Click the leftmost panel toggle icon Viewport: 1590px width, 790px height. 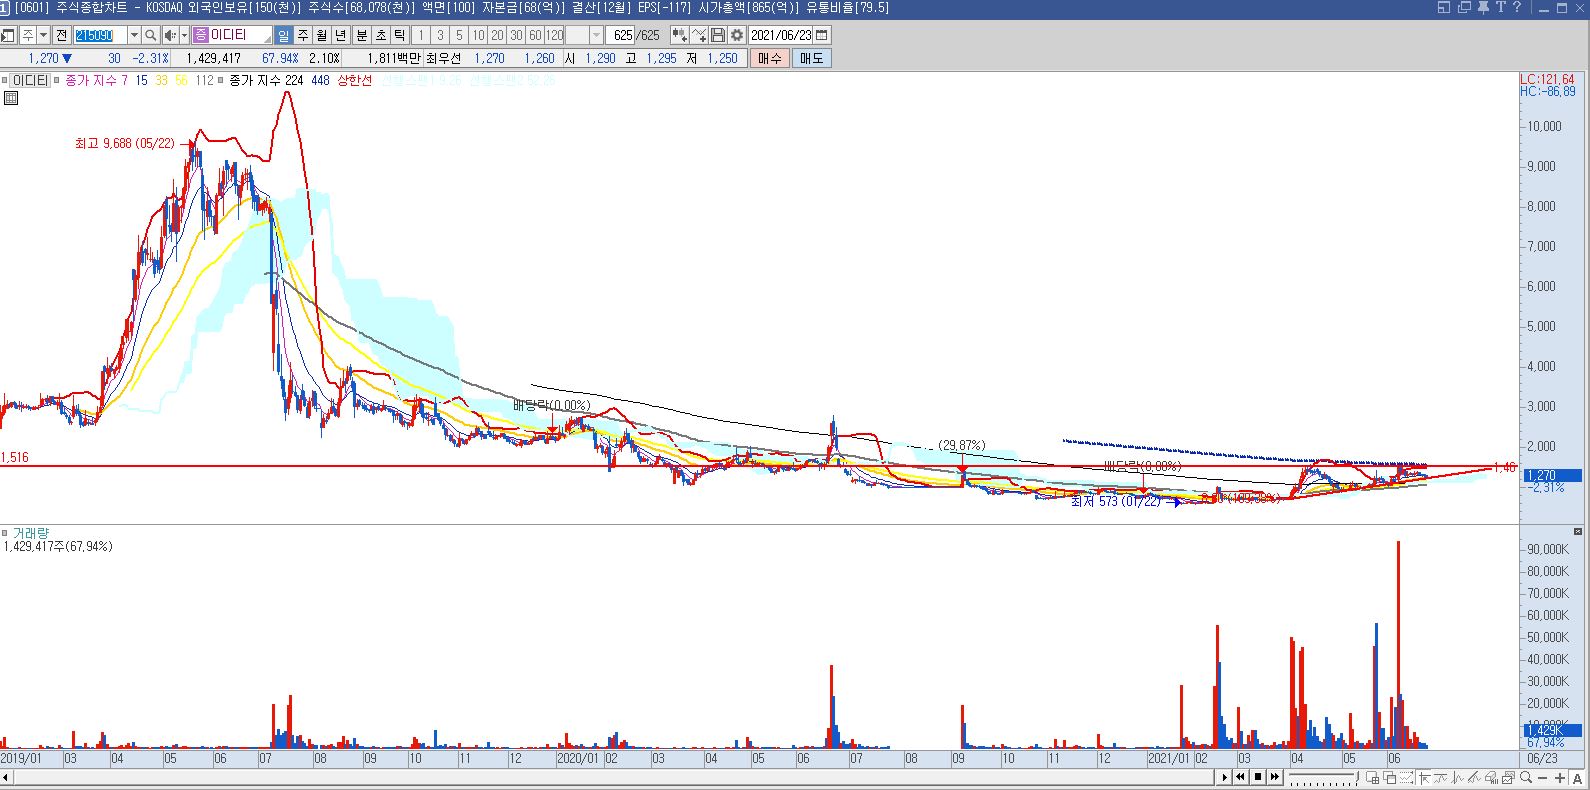[x=8, y=35]
